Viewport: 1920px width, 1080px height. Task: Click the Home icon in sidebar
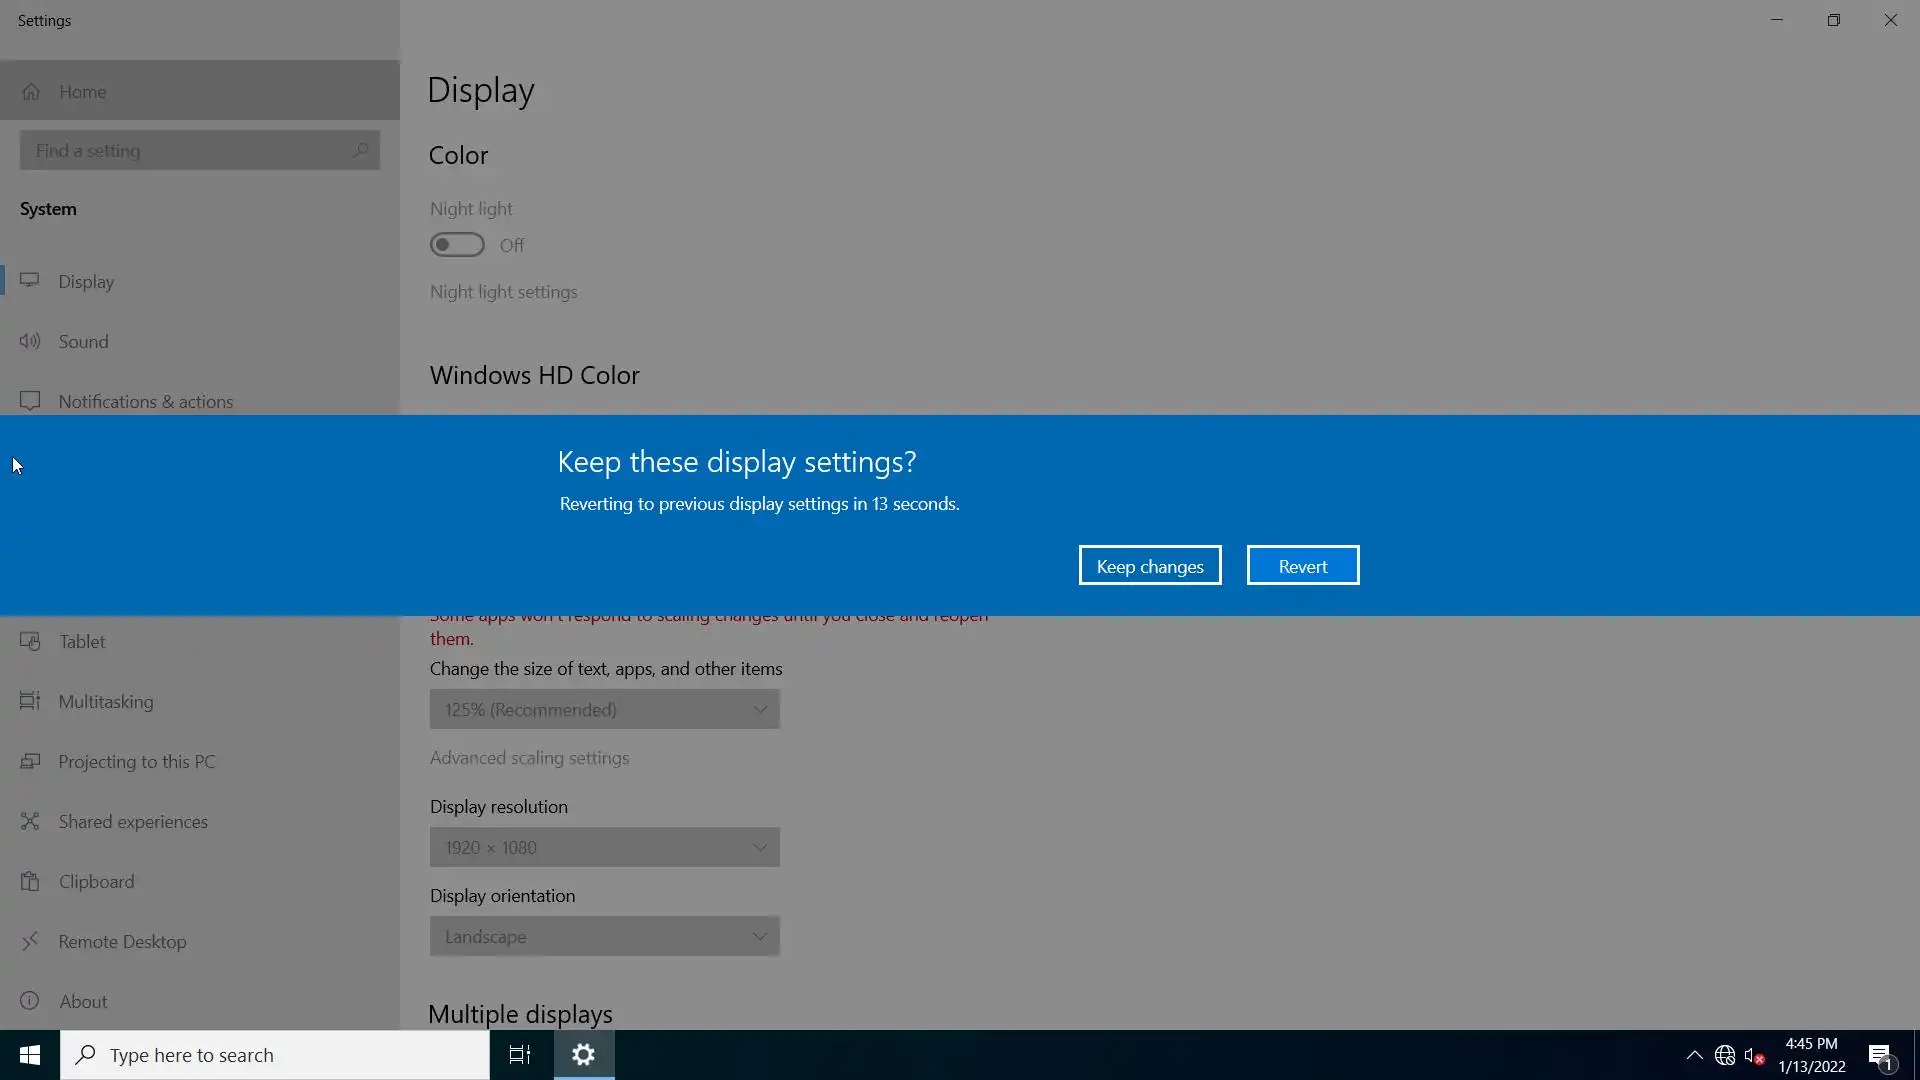point(31,92)
